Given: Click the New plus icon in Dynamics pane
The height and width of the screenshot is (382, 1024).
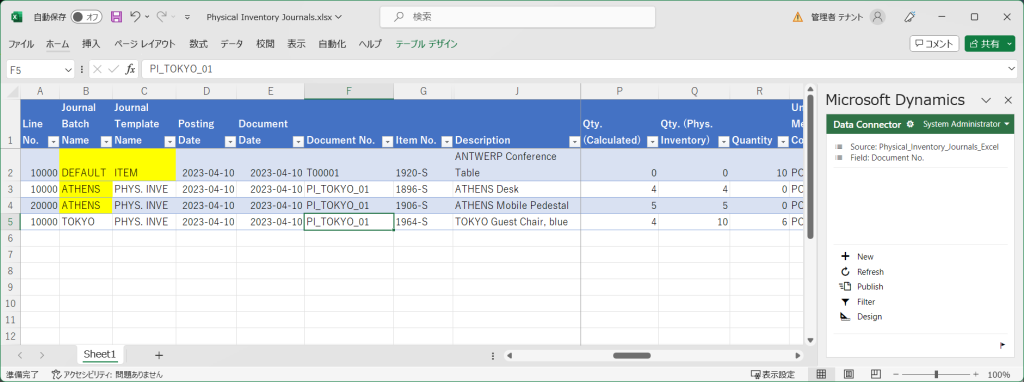Looking at the screenshot, I should [x=845, y=257].
